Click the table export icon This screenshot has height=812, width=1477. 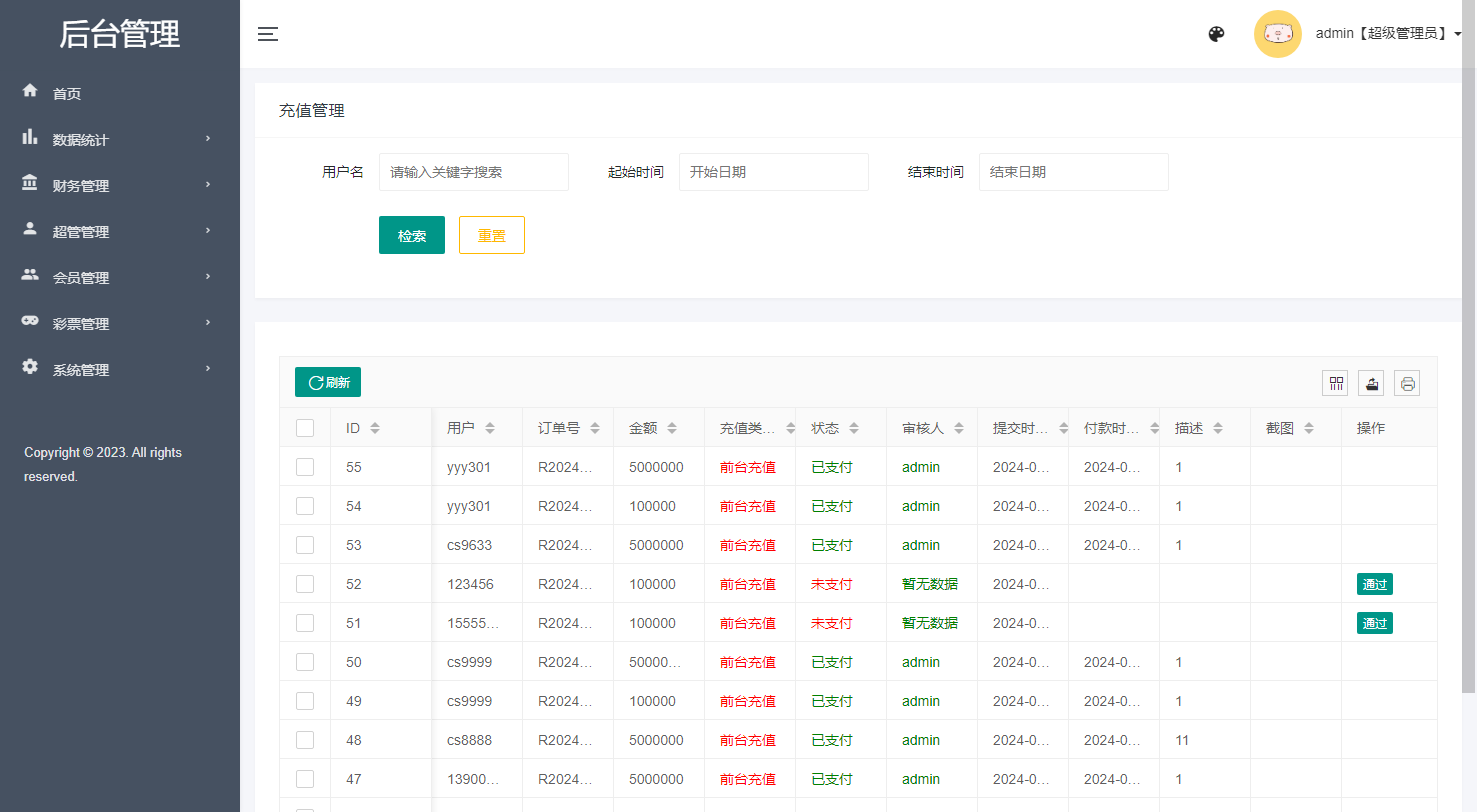(x=1371, y=383)
